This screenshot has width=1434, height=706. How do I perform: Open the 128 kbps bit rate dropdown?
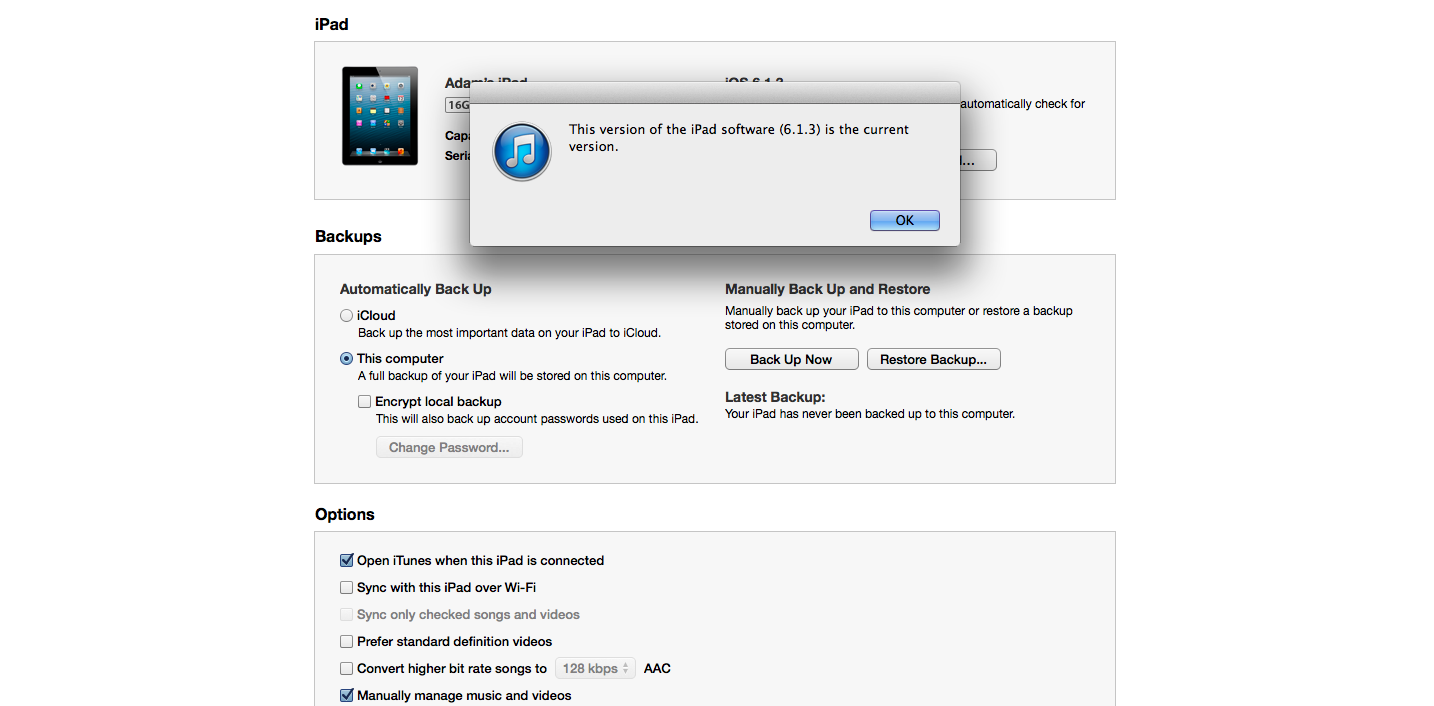tap(595, 668)
